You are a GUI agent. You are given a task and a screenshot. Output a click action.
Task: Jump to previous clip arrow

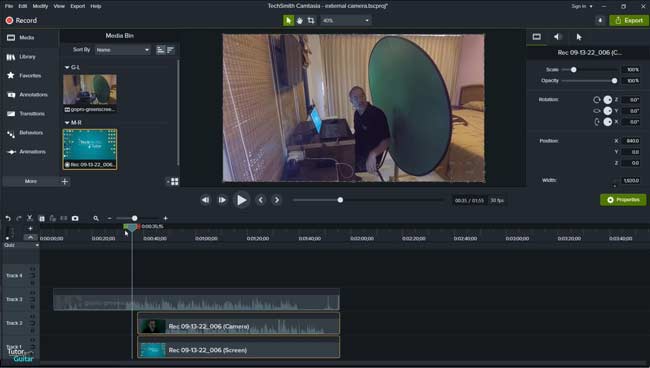point(260,200)
